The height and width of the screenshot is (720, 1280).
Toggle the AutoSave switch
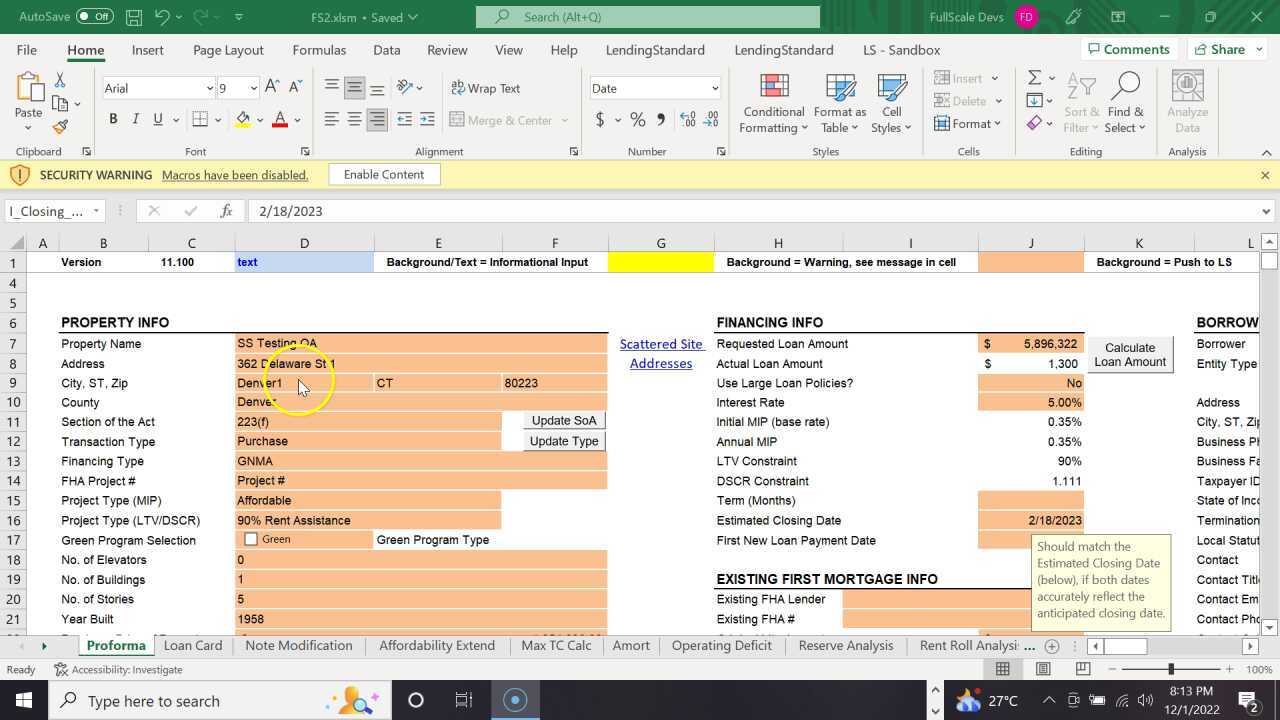point(94,17)
